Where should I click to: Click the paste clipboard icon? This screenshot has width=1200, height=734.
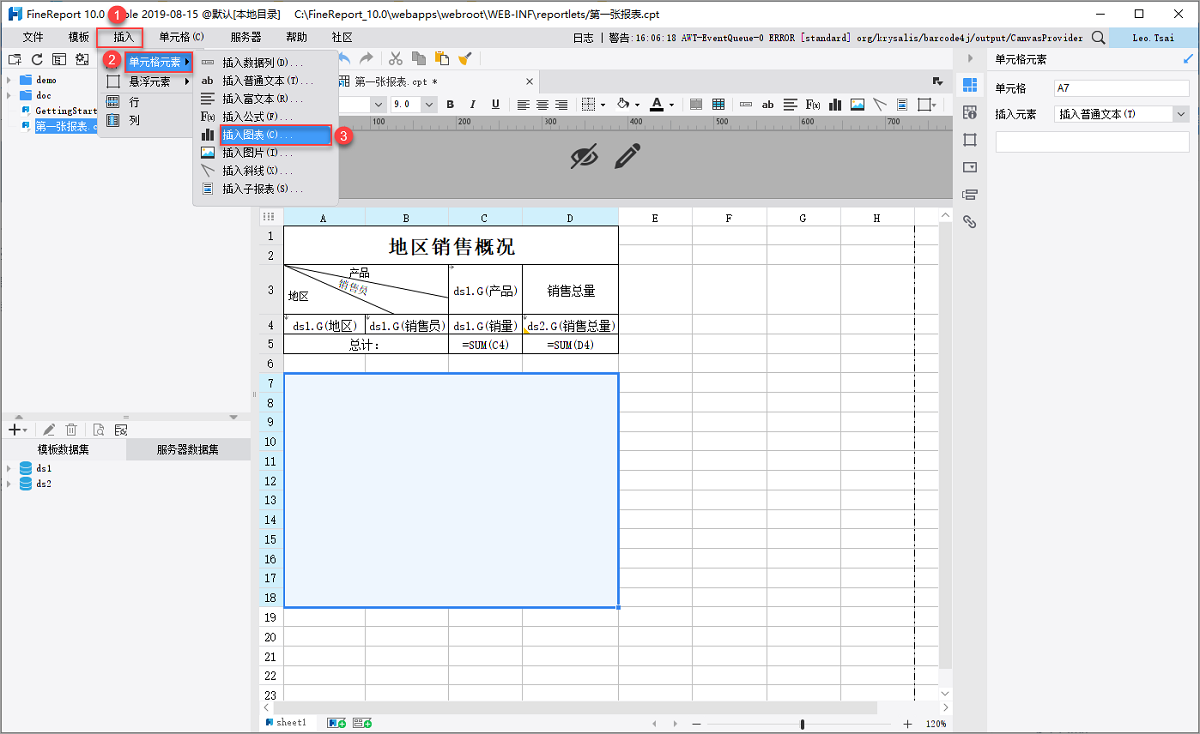(442, 59)
